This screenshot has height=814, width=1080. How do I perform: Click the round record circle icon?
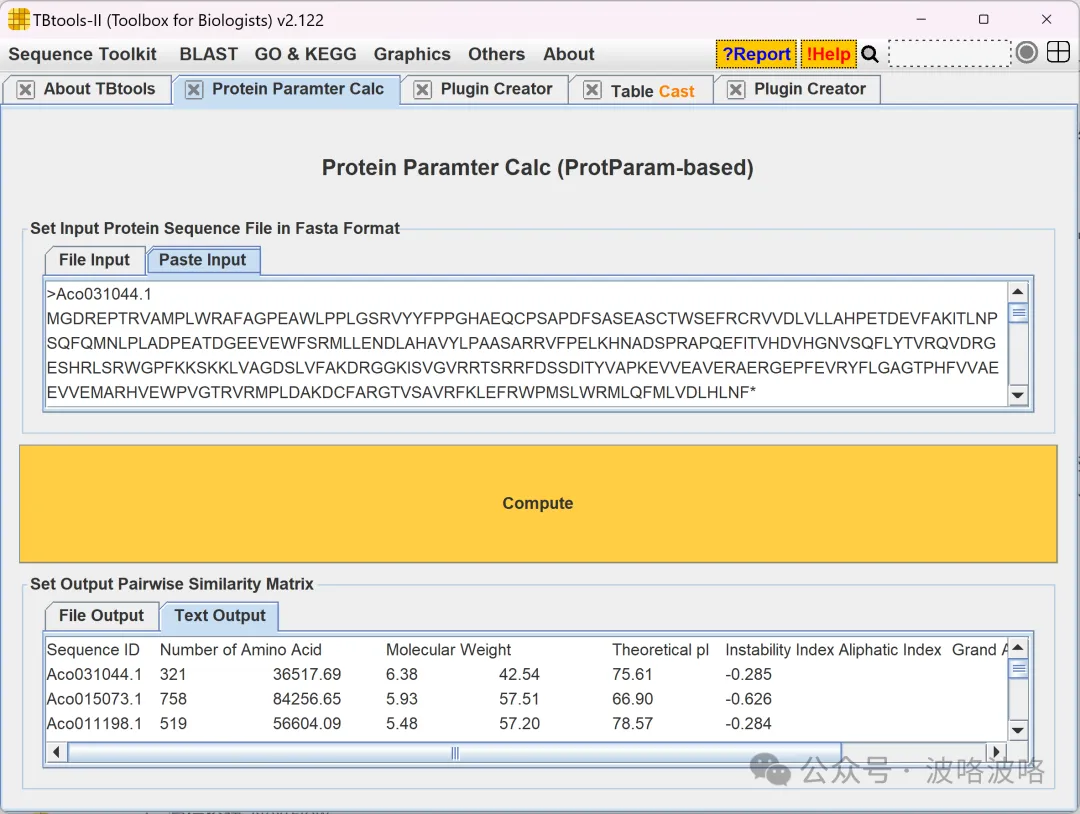coord(1026,52)
